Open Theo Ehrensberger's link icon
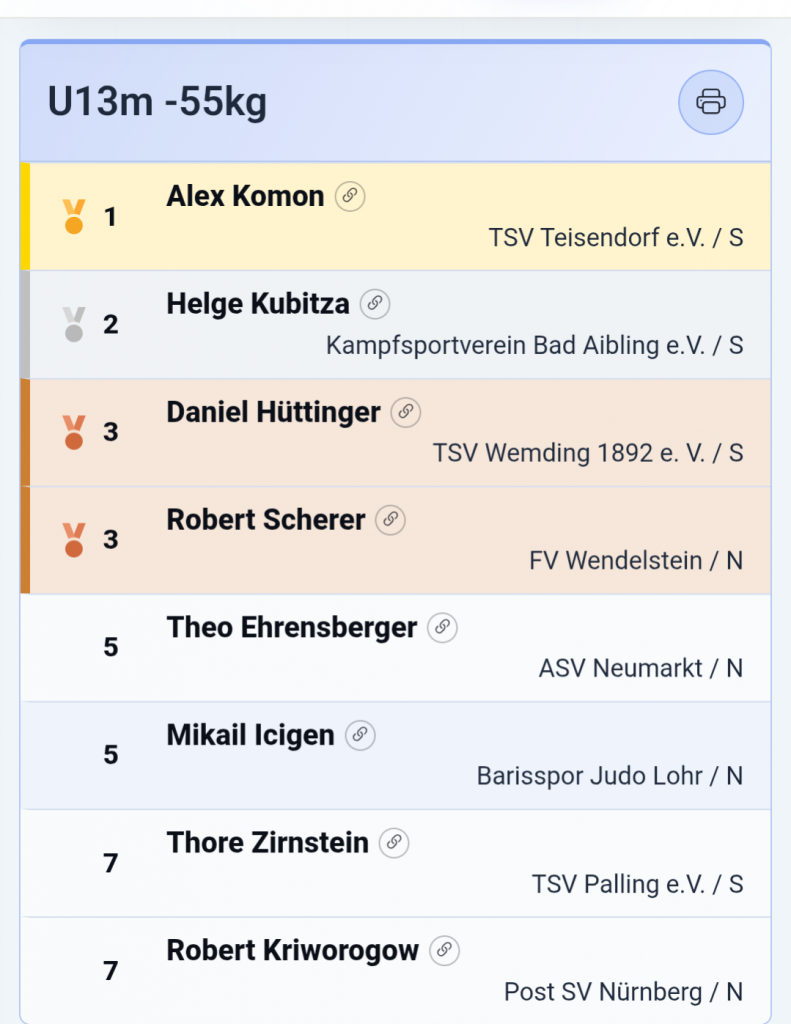Image resolution: width=791 pixels, height=1024 pixels. point(442,628)
